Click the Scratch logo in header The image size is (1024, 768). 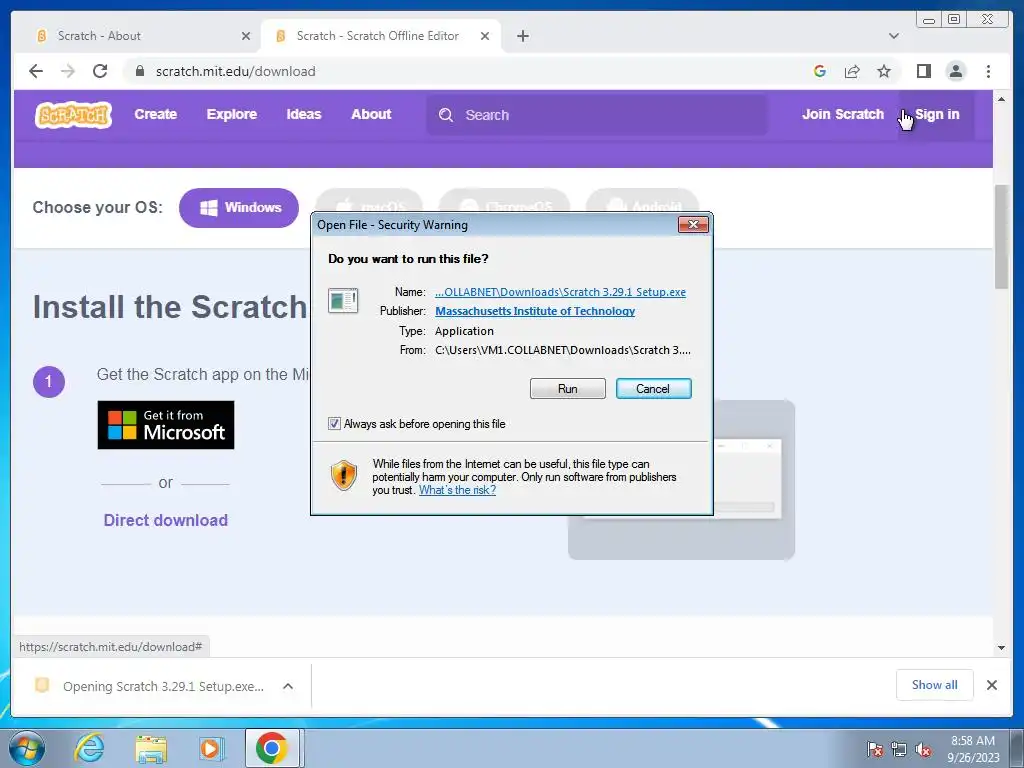(x=73, y=115)
